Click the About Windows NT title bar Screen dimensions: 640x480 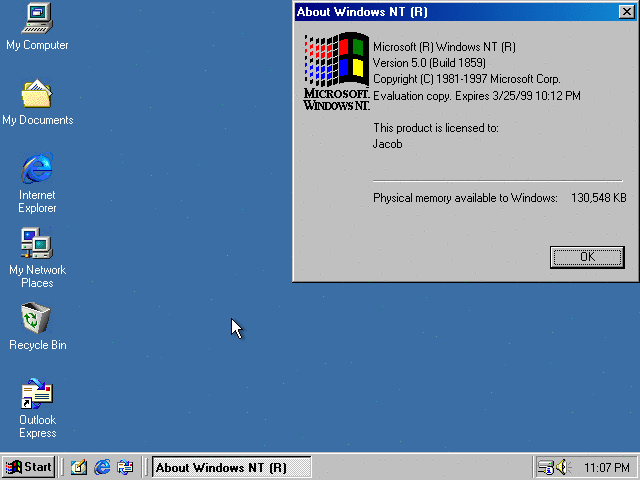(455, 12)
